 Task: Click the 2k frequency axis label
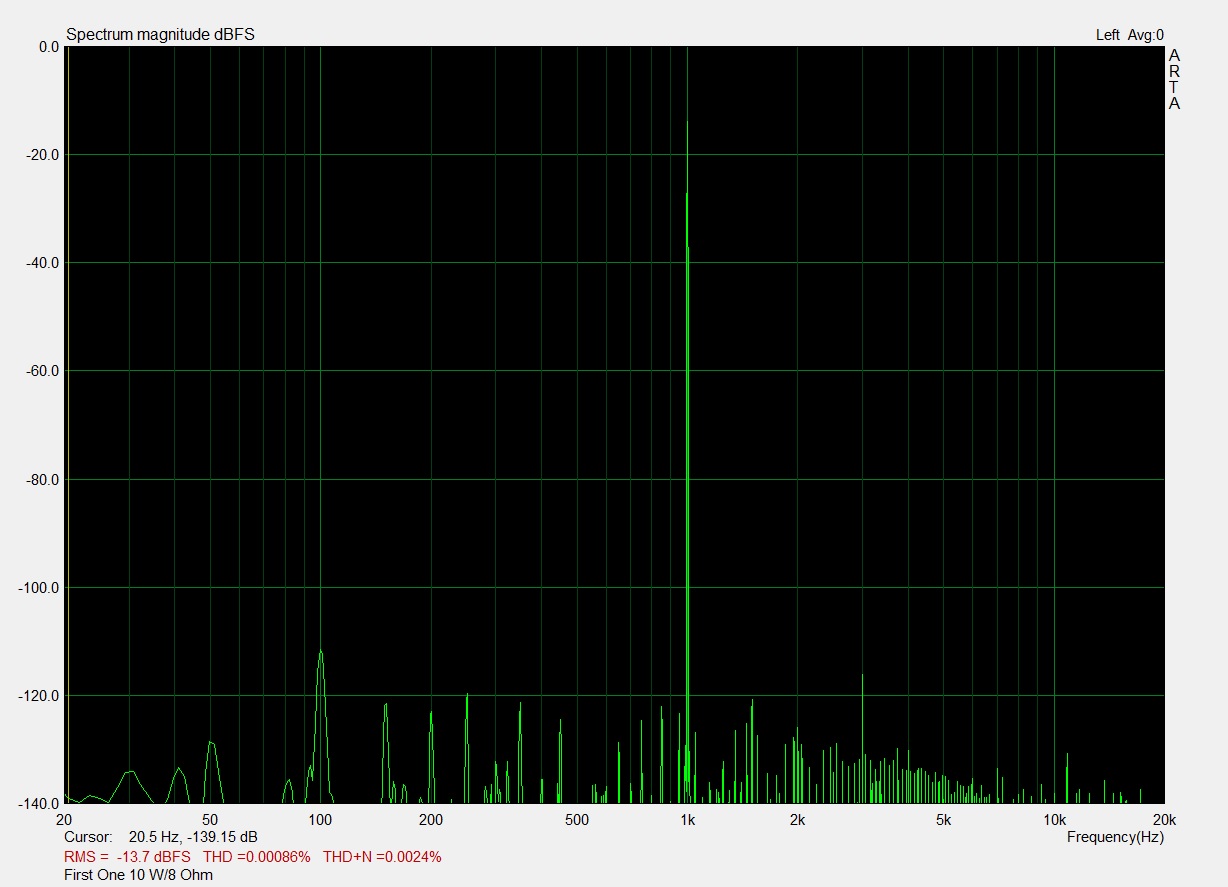pos(798,820)
